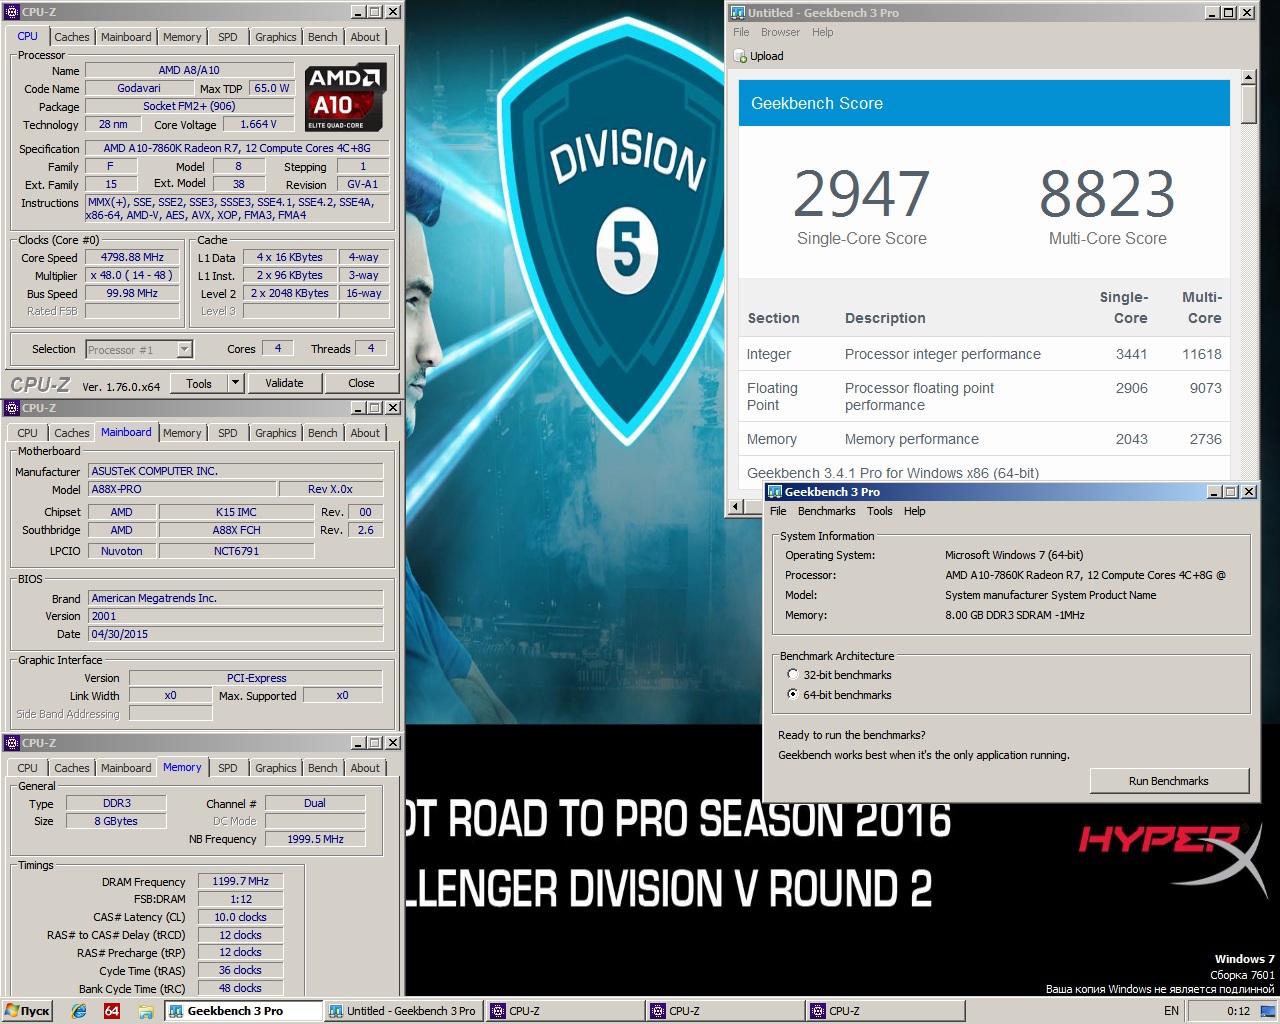Click Manufacturer field ASUSTeK COMPUTER INC.
This screenshot has height=1024, width=1280.
pos(236,471)
